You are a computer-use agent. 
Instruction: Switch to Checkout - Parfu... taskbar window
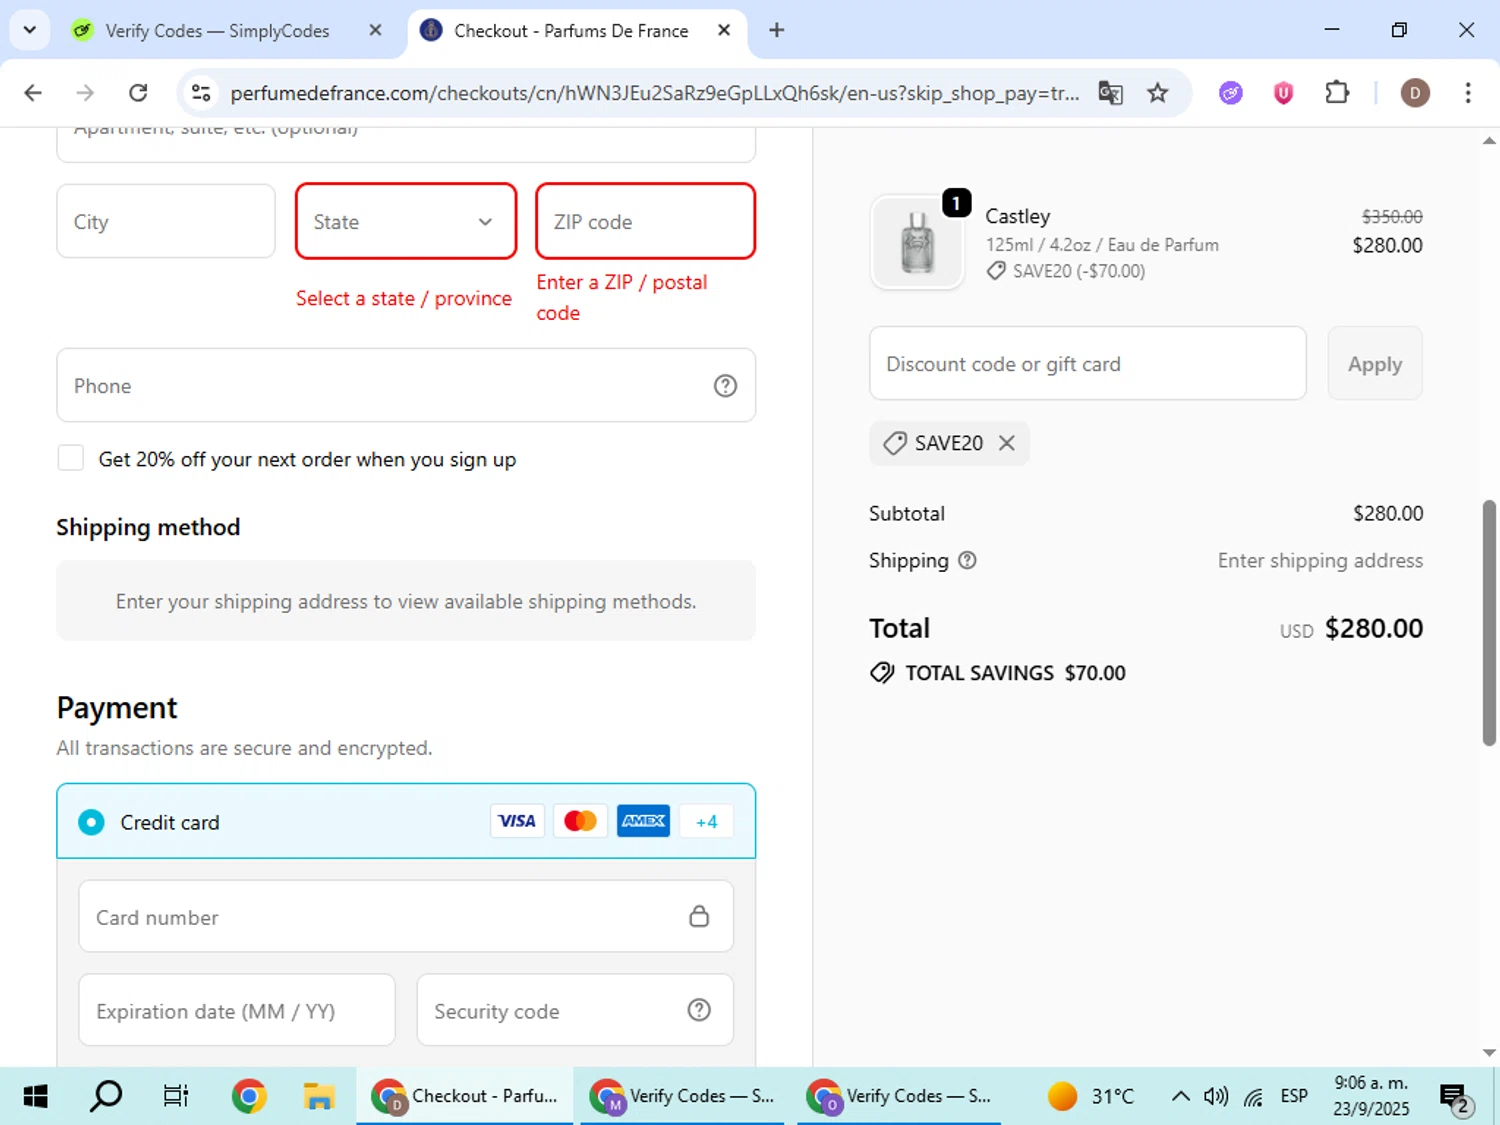465,1096
